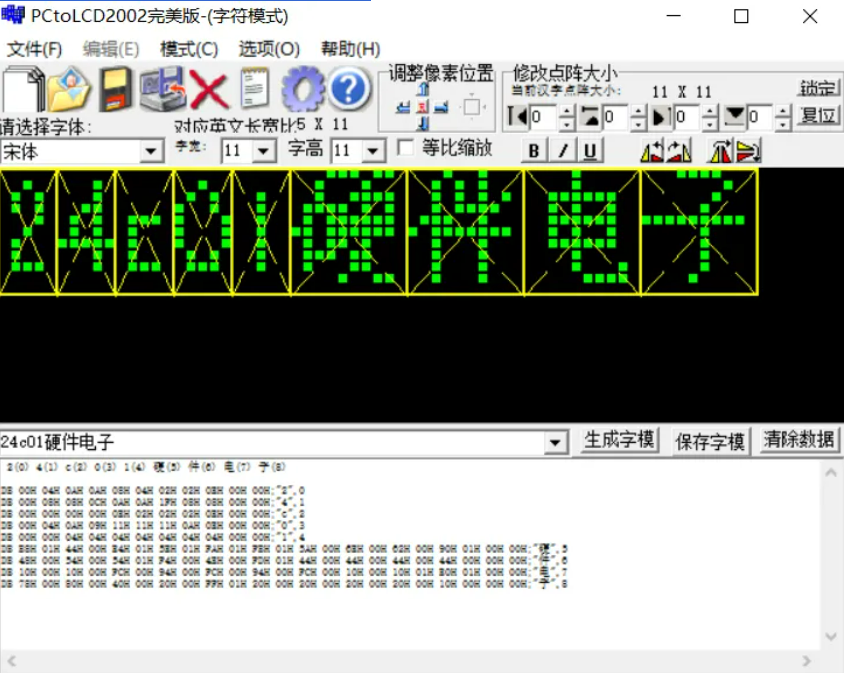Click the floppy disk save icon
This screenshot has width=845, height=673.
(x=116, y=90)
